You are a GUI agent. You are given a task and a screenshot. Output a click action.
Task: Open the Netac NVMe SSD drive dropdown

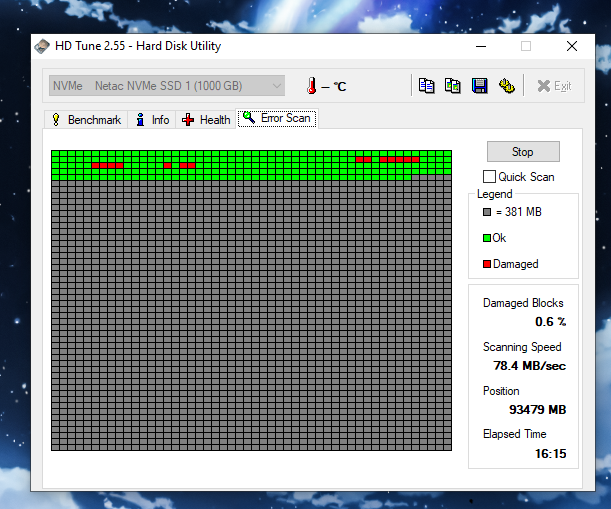(x=167, y=86)
